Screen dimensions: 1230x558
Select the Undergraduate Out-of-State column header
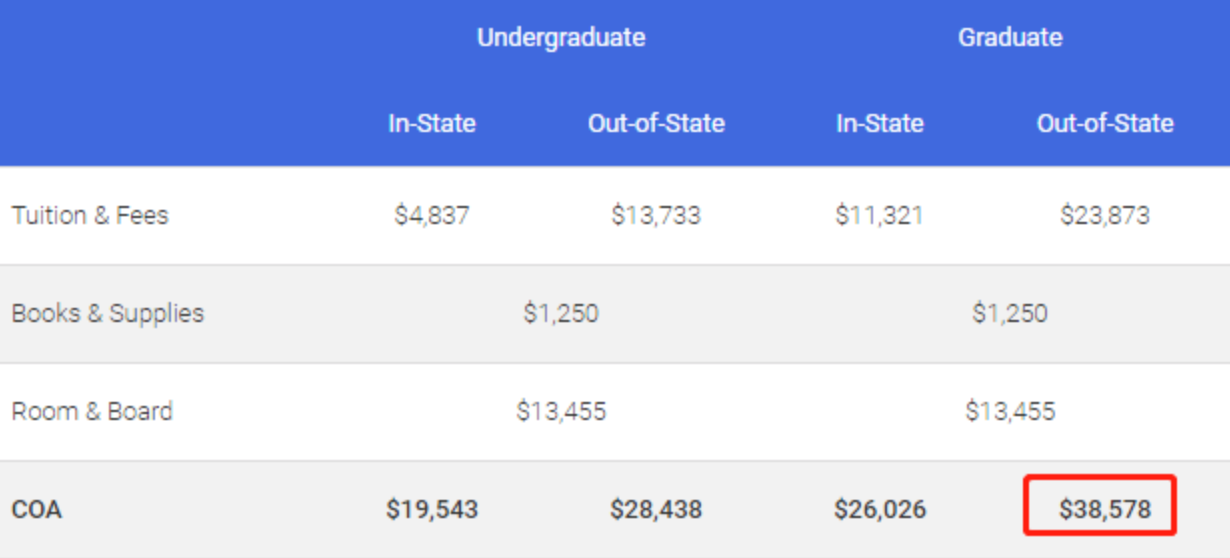click(x=656, y=124)
